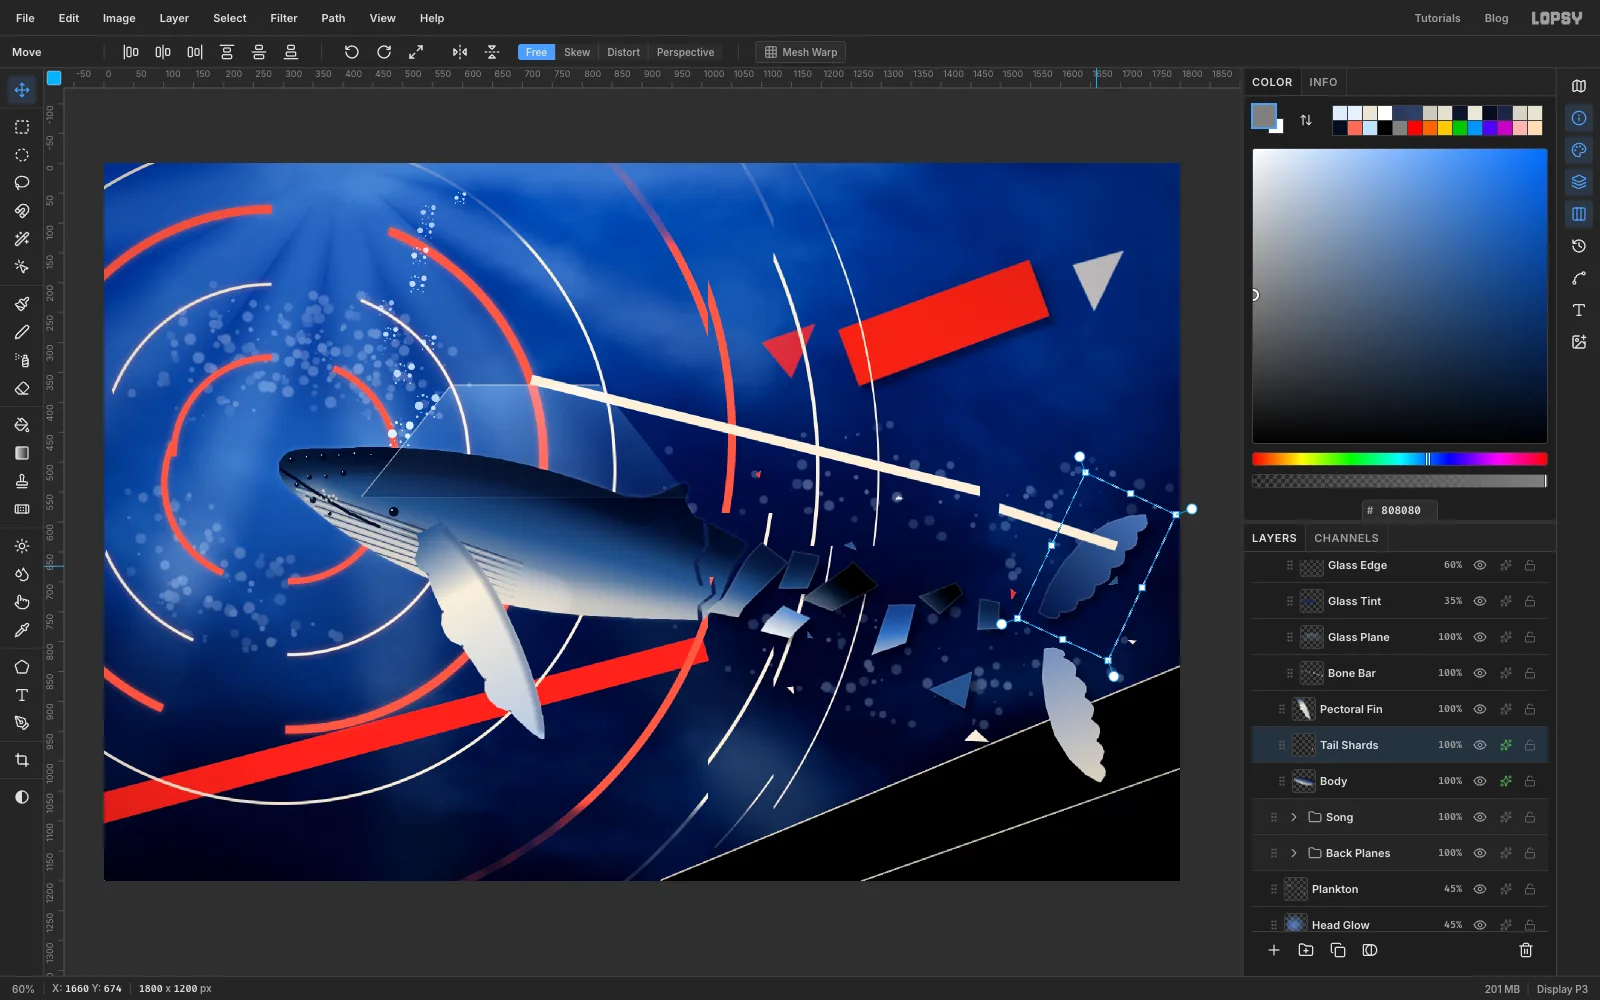Switch transform mode to Perspective
This screenshot has height=1000, width=1600.
point(685,52)
